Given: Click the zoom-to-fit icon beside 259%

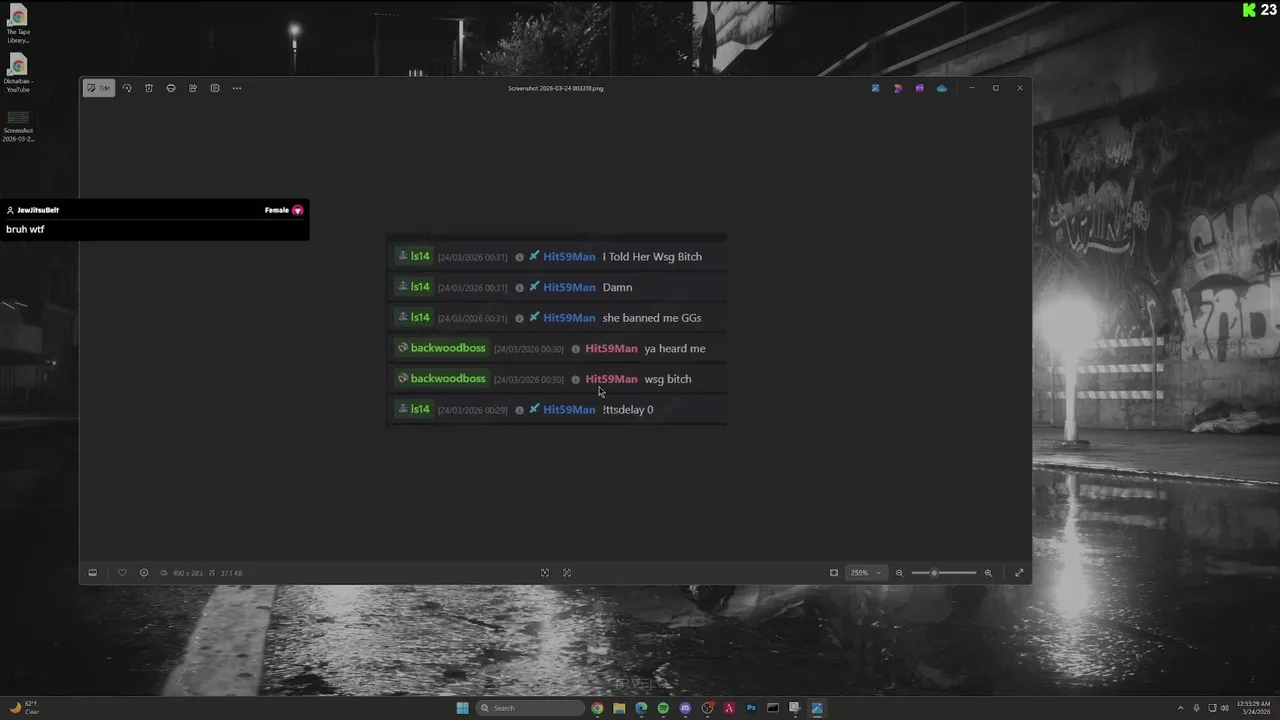Looking at the screenshot, I should 834,573.
